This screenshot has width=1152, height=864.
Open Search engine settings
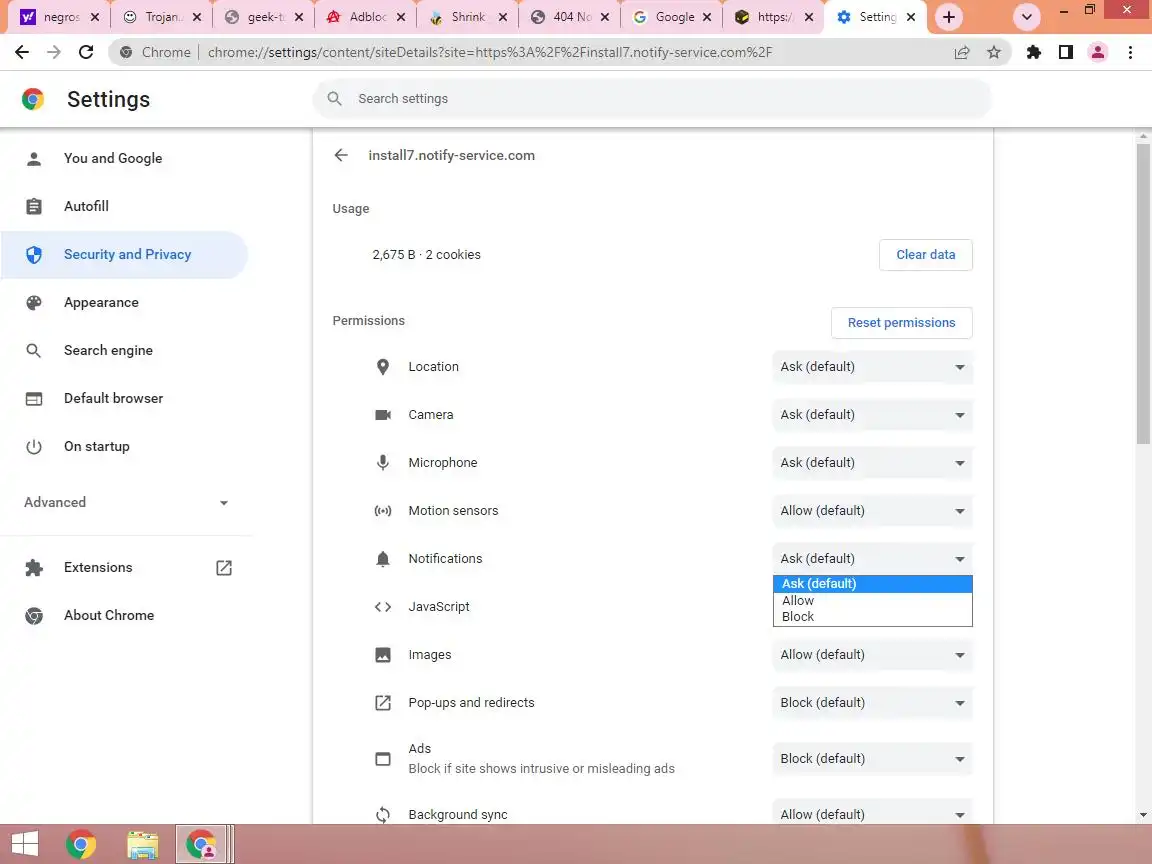pos(125,350)
